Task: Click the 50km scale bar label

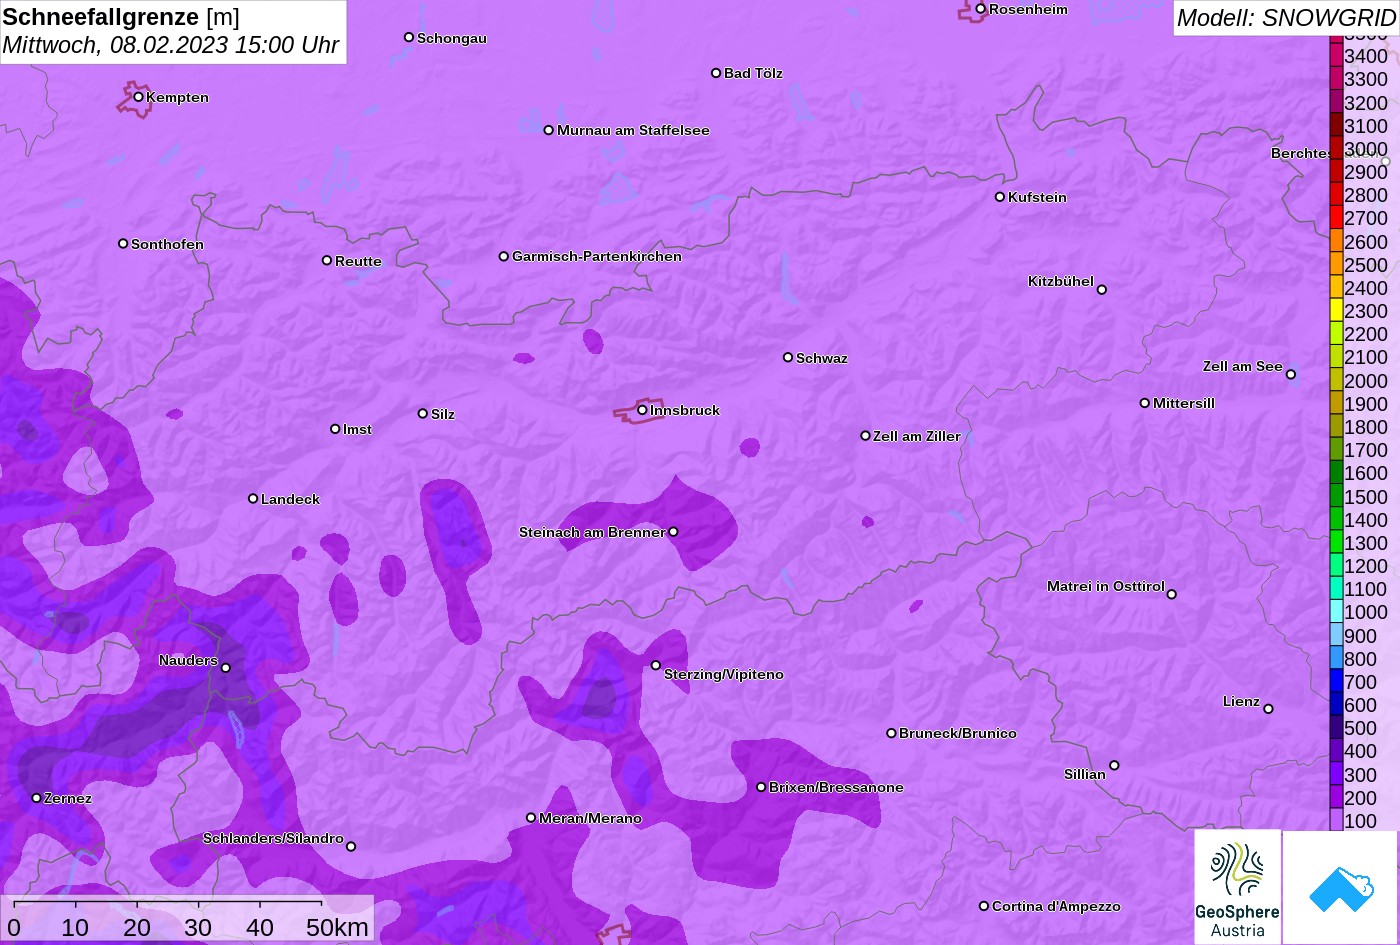Action: point(337,928)
